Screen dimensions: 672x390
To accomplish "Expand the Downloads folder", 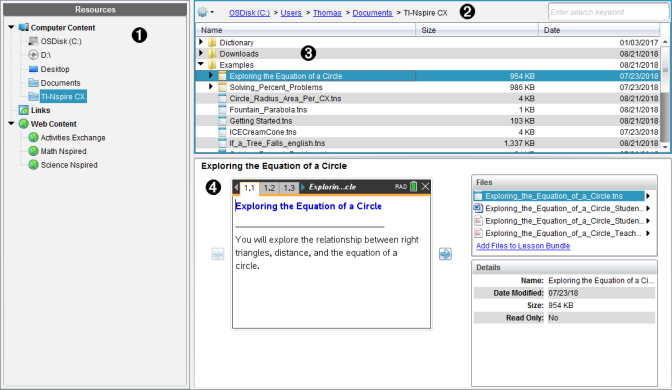I will 201,53.
